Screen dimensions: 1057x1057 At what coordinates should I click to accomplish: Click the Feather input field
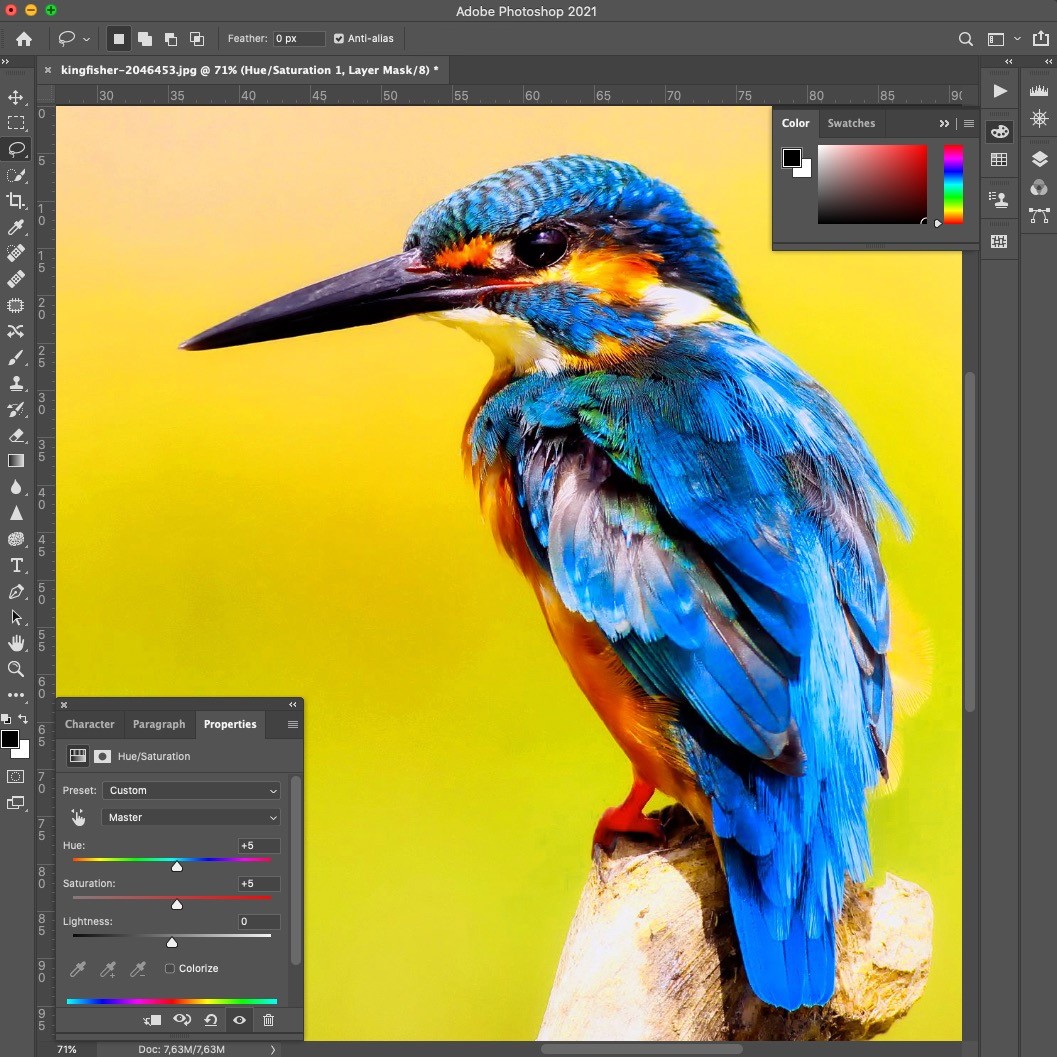(x=299, y=38)
